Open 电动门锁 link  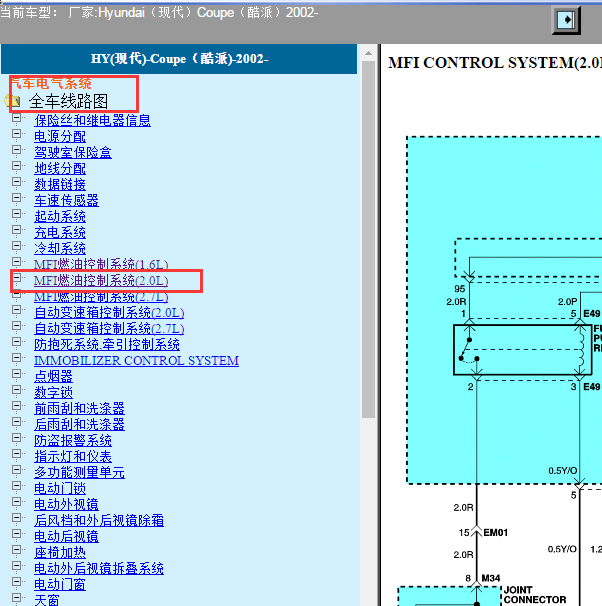(x=60, y=489)
